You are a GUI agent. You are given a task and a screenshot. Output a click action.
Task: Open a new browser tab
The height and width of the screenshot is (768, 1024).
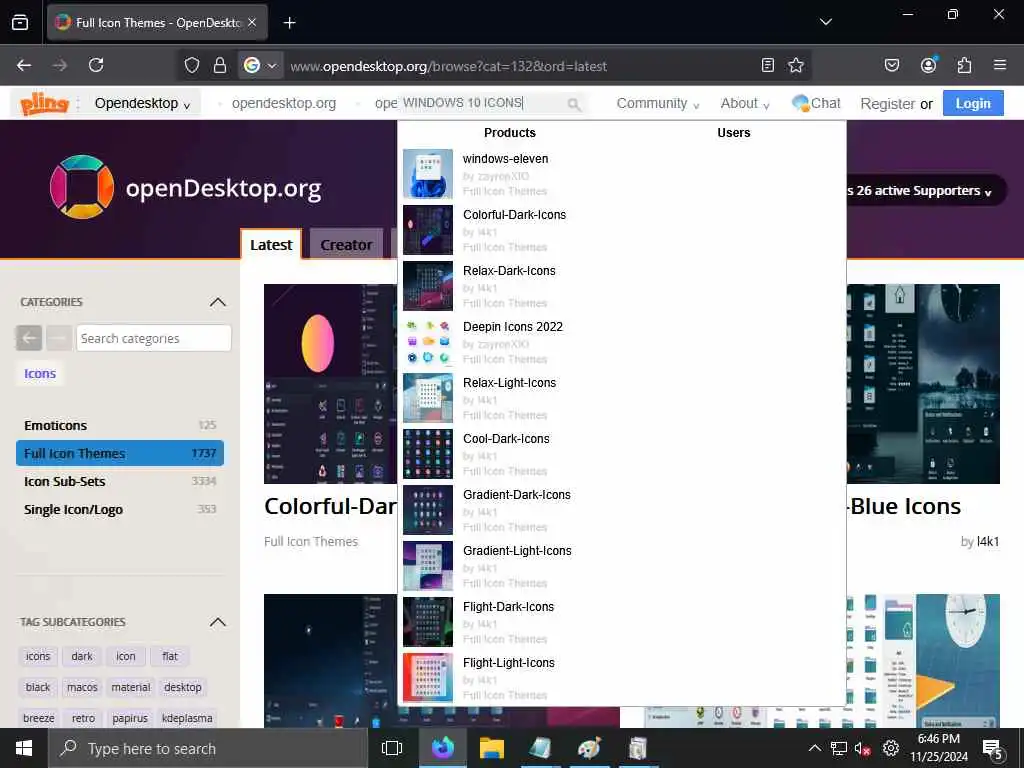289,23
